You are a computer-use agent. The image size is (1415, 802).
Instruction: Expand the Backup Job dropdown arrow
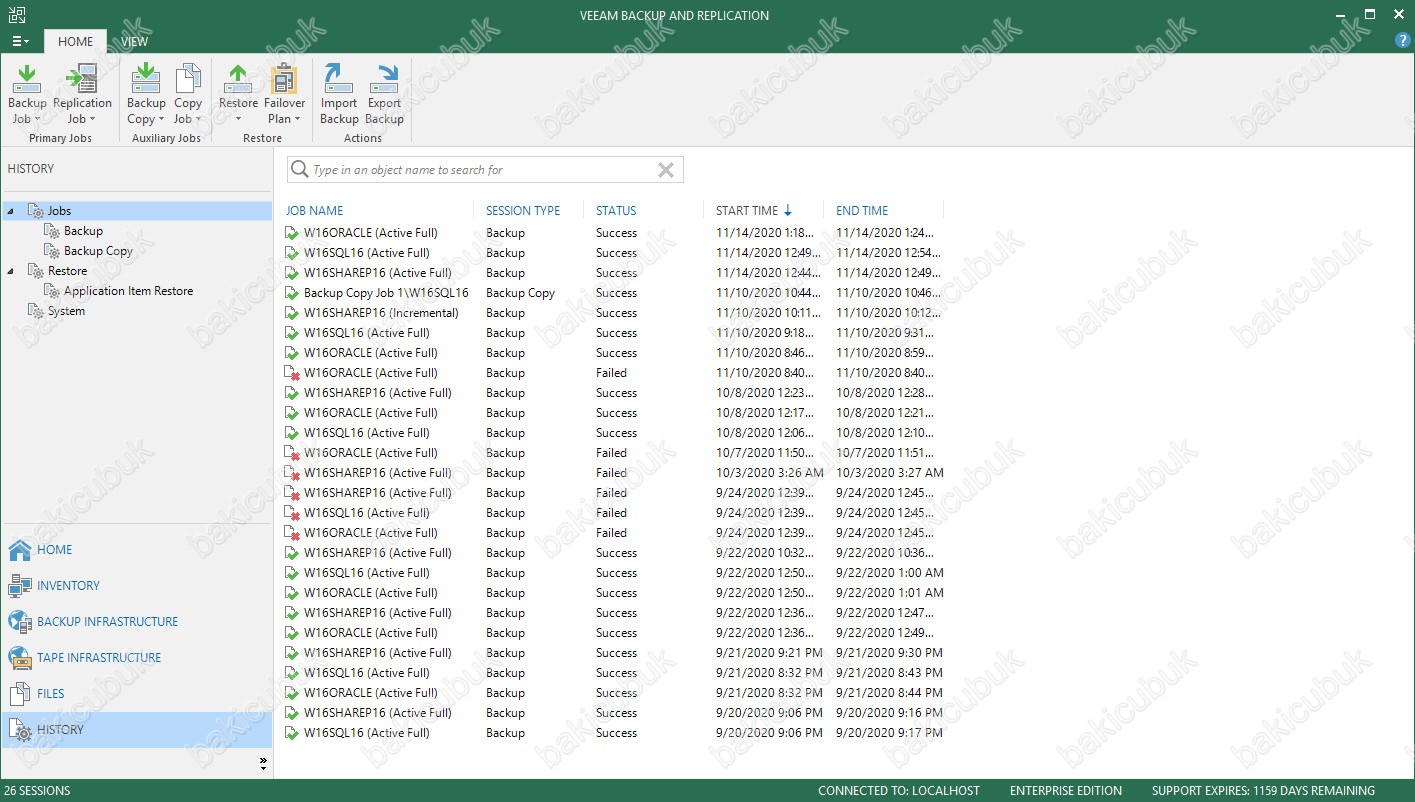[x=37, y=120]
